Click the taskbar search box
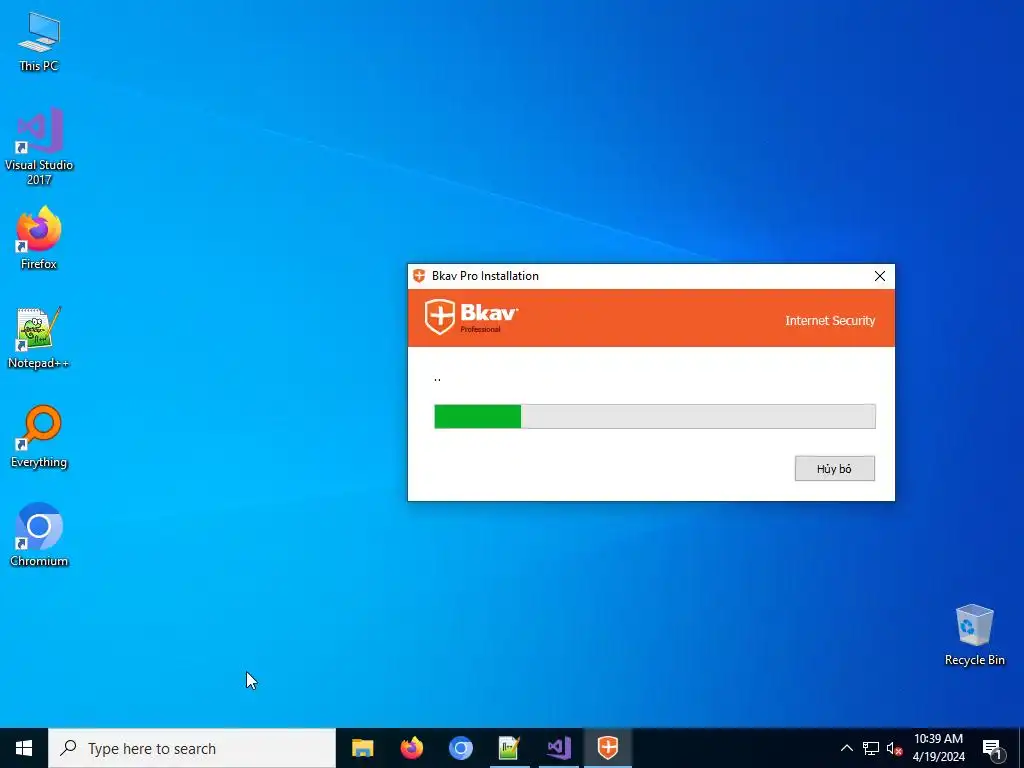The height and width of the screenshot is (768, 1024). [192, 748]
